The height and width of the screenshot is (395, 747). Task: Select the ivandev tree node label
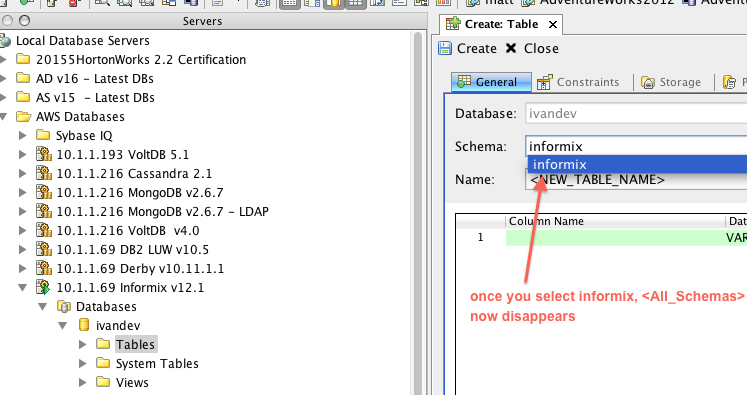coord(118,325)
